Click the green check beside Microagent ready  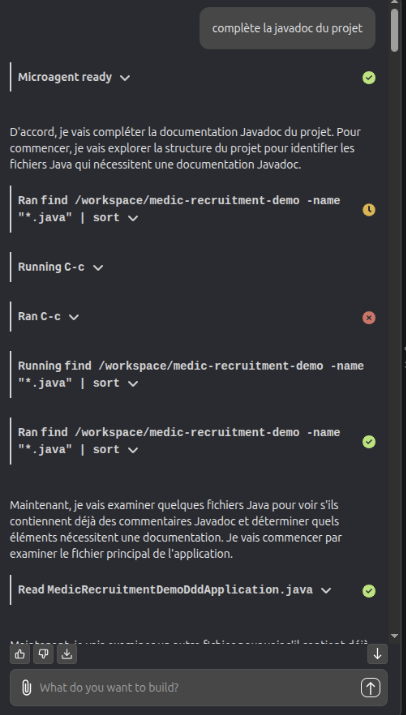coord(369,78)
